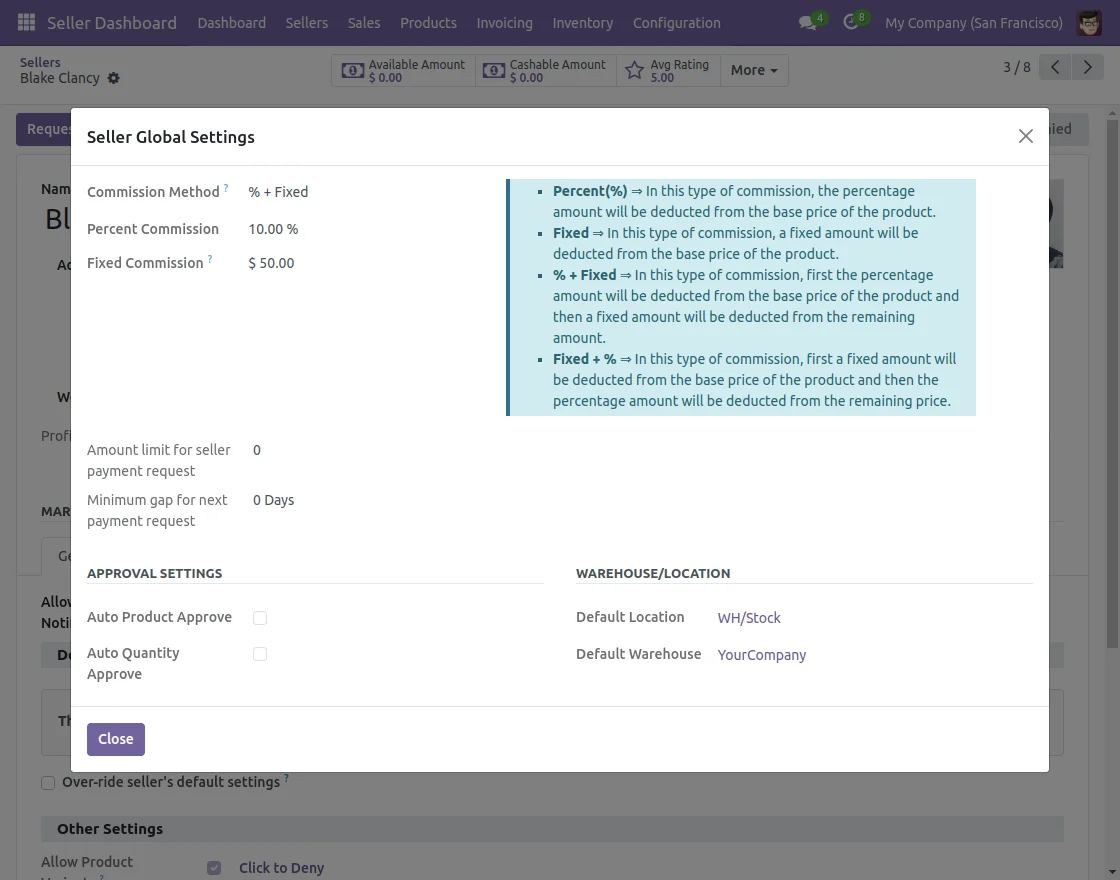This screenshot has width=1120, height=880.
Task: Navigate to the next seller record
Action: tap(1088, 66)
